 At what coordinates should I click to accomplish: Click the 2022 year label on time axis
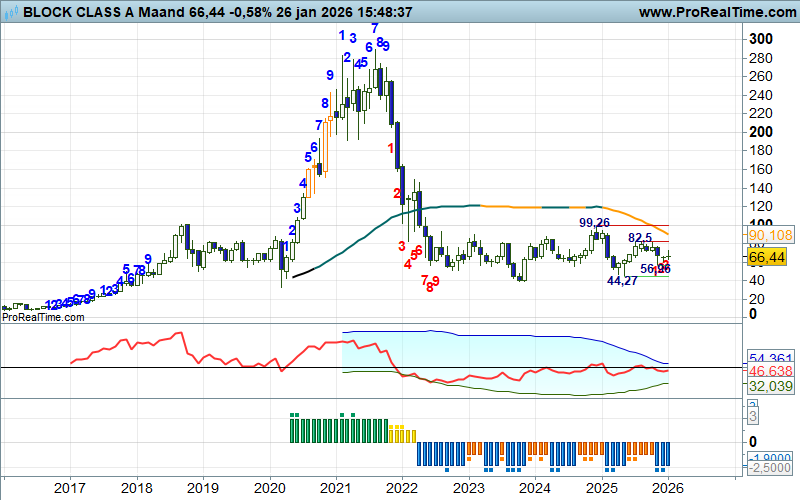click(x=401, y=488)
